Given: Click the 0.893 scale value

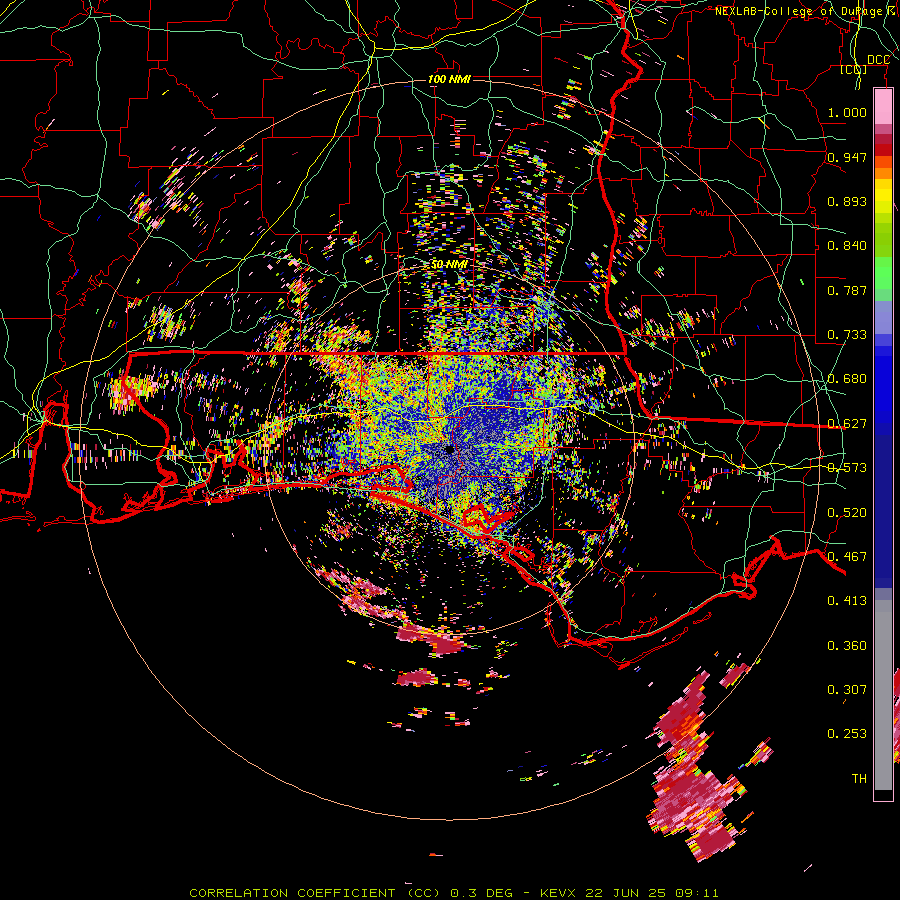Looking at the screenshot, I should (x=847, y=201).
